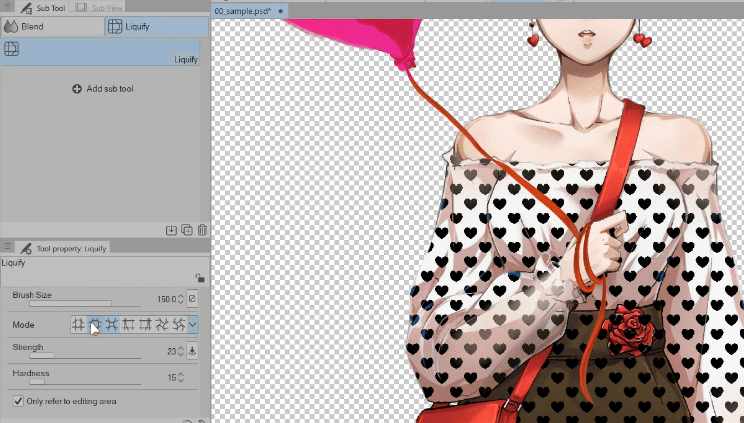
Task: Click the delete sub tool trash icon
Action: coord(202,230)
